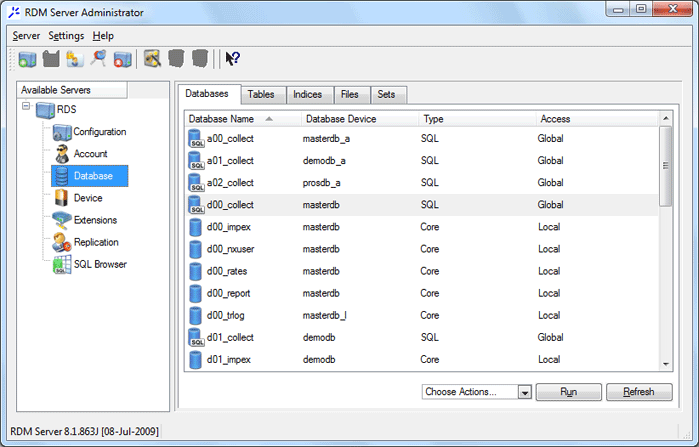The height and width of the screenshot is (447, 699).
Task: Sort by the Database Name column header
Action: [243, 119]
